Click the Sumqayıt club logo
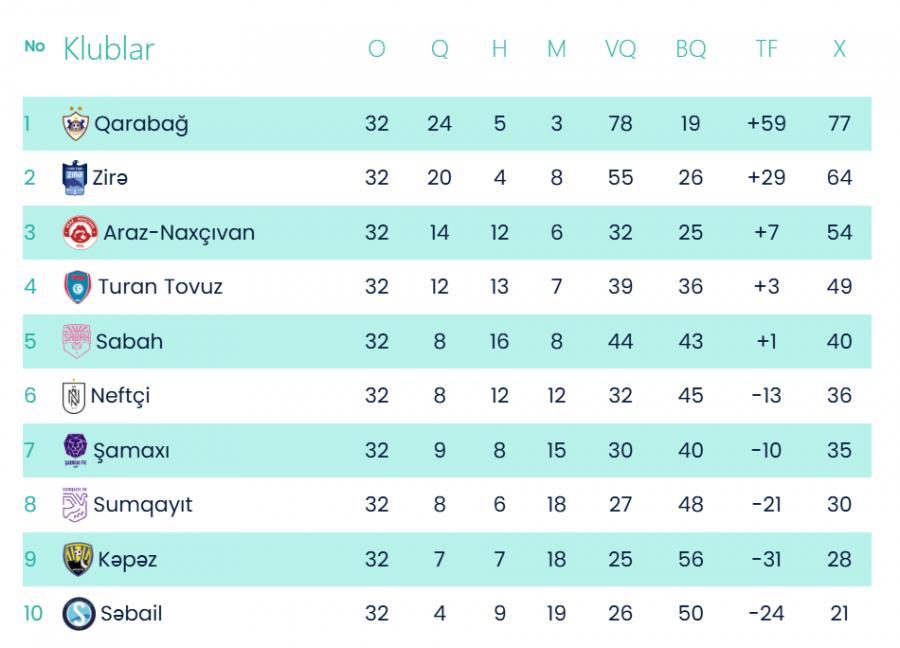The height and width of the screenshot is (648, 900). (75, 505)
